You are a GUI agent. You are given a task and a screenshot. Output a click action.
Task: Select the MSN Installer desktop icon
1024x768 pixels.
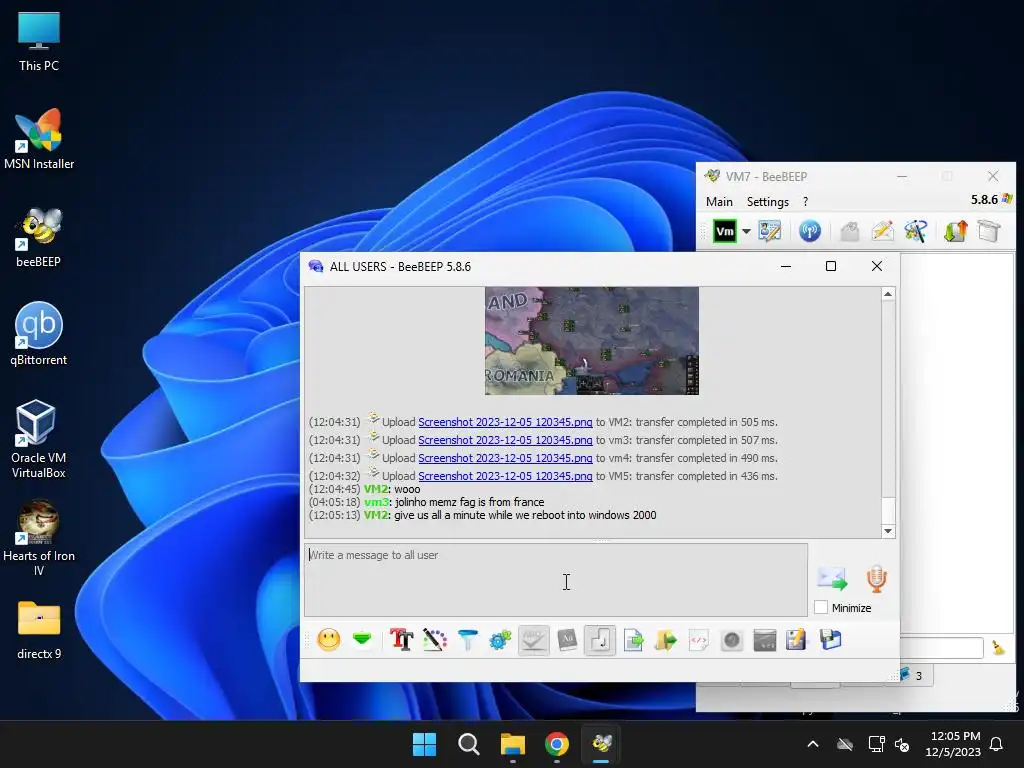pyautogui.click(x=39, y=139)
